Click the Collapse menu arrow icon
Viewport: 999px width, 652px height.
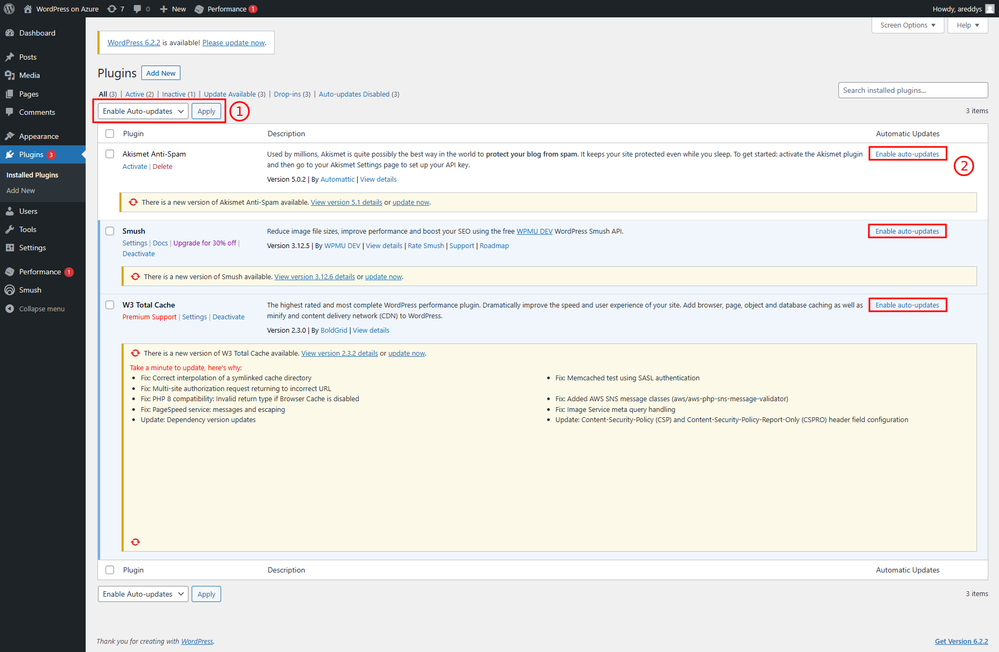pos(10,308)
